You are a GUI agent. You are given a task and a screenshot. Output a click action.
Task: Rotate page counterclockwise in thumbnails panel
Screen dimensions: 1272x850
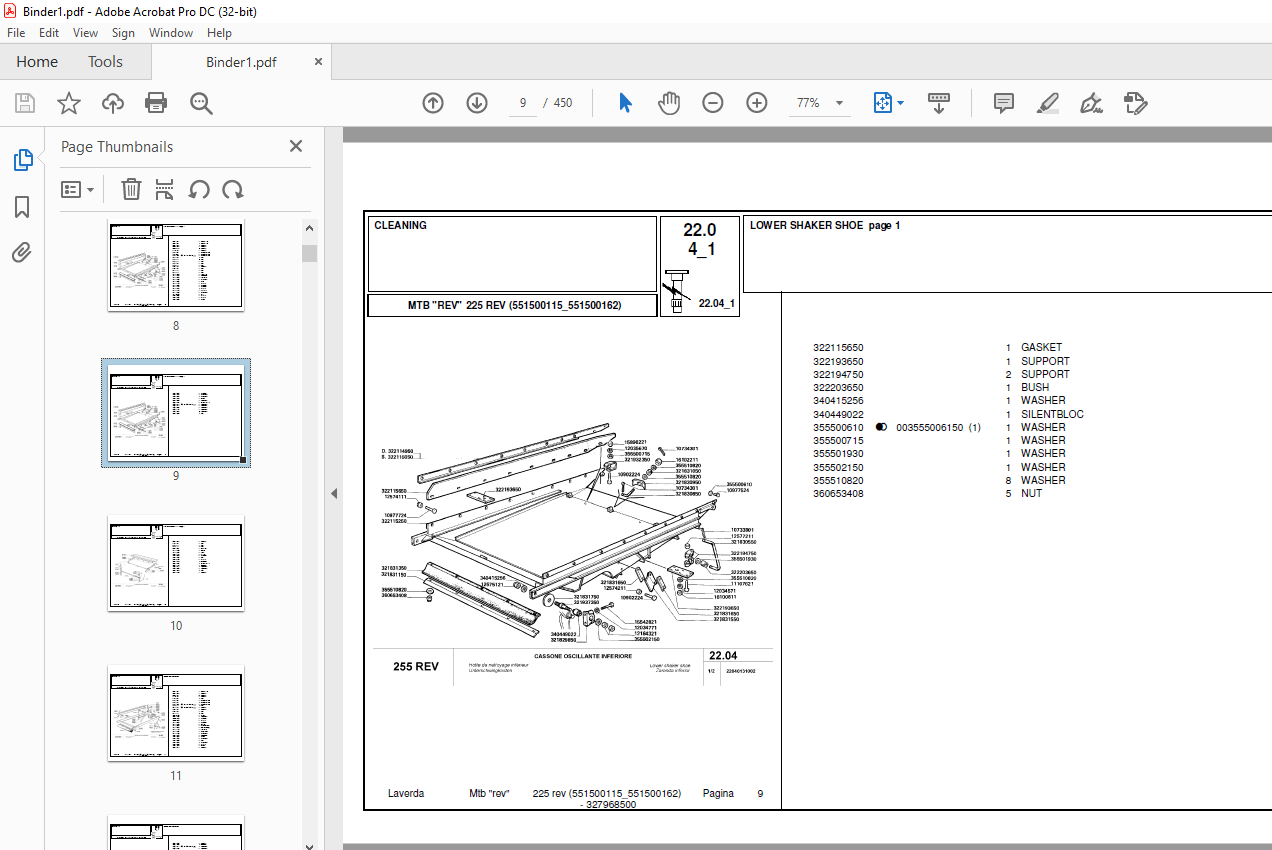[199, 189]
